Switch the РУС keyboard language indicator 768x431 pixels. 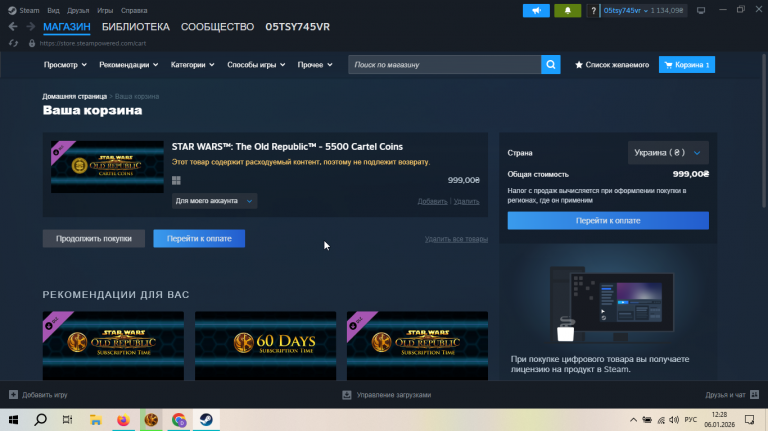691,420
